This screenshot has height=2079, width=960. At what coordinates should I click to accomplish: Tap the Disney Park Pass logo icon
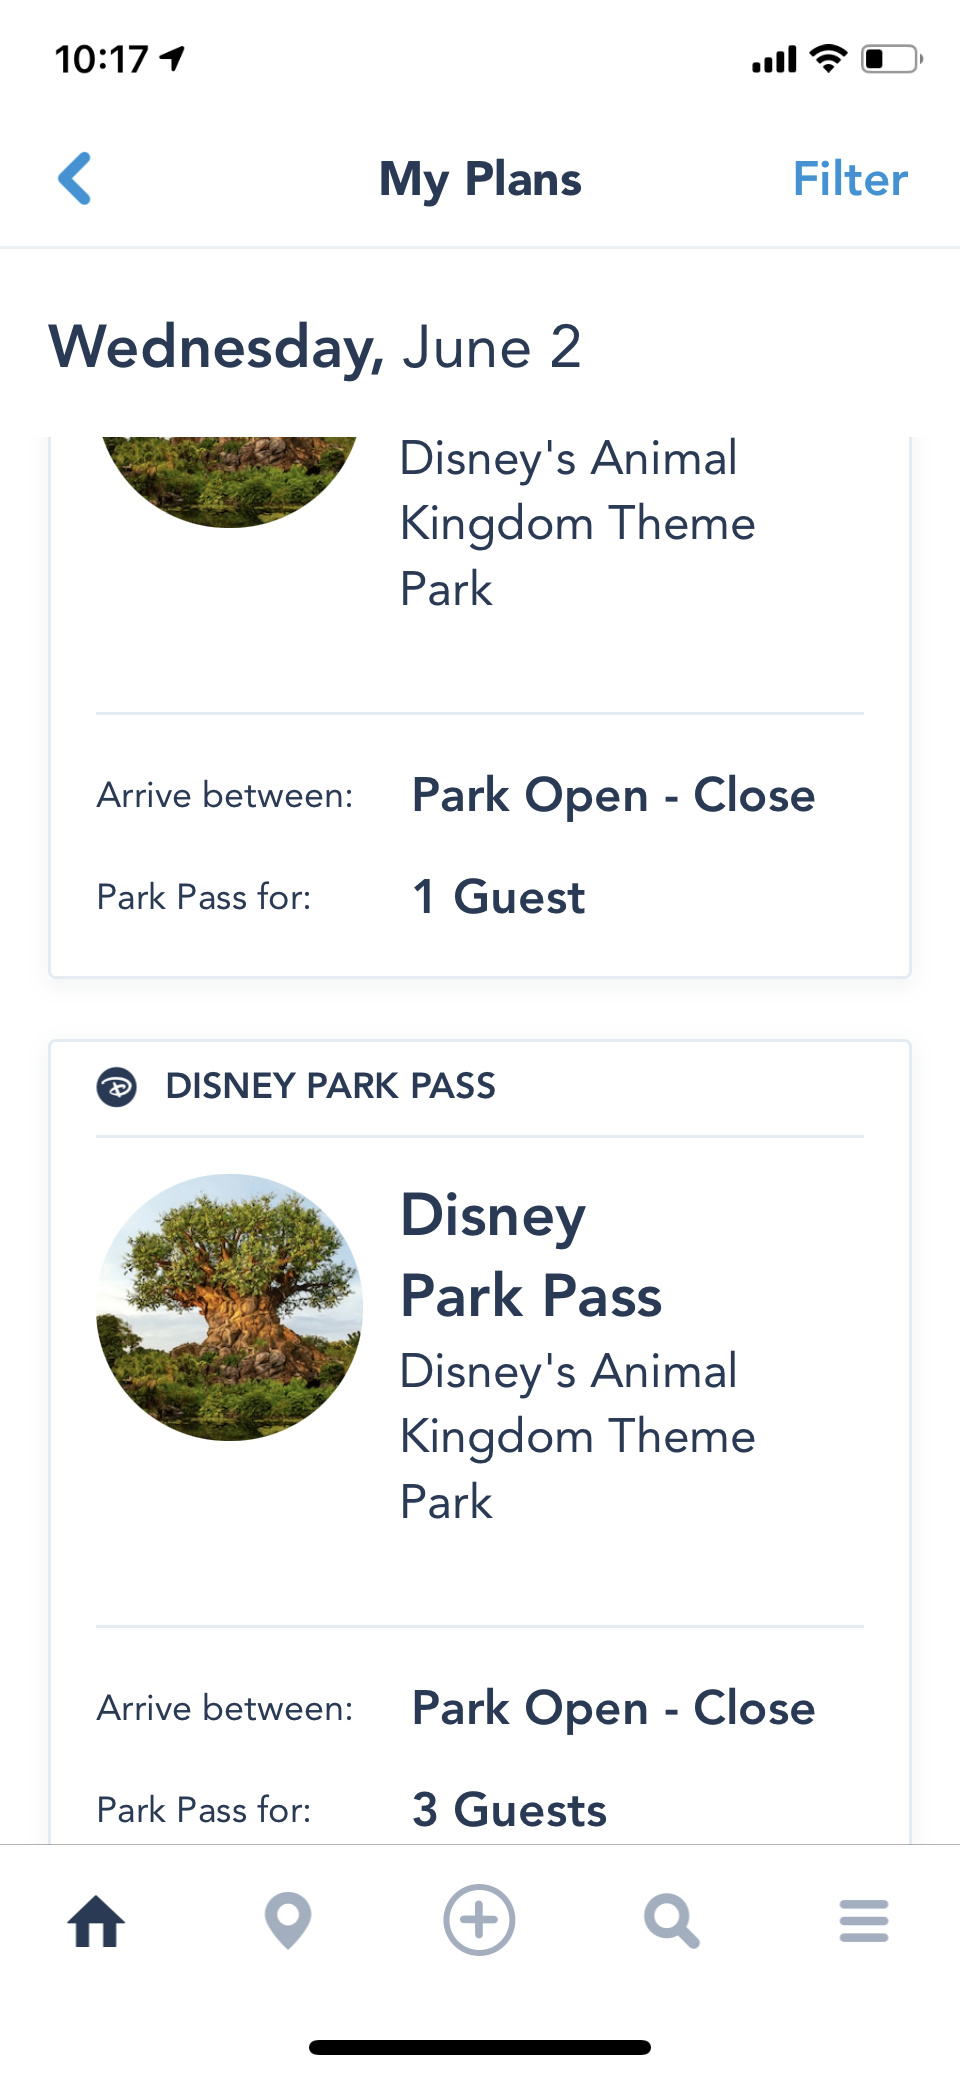click(x=117, y=1086)
